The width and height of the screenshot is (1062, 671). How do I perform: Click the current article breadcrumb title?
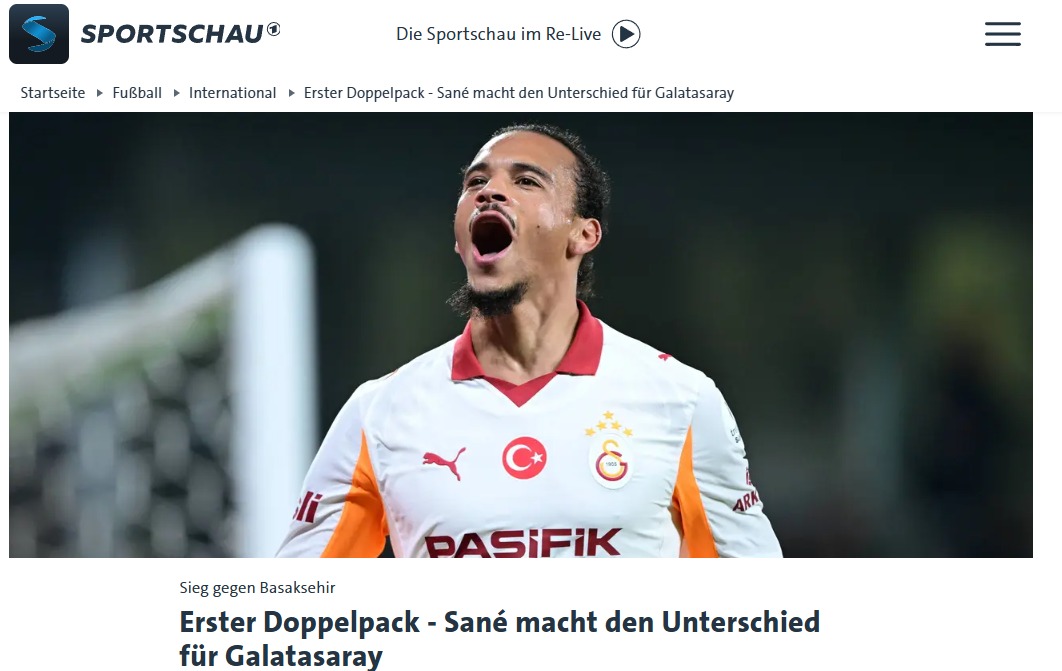click(x=519, y=93)
